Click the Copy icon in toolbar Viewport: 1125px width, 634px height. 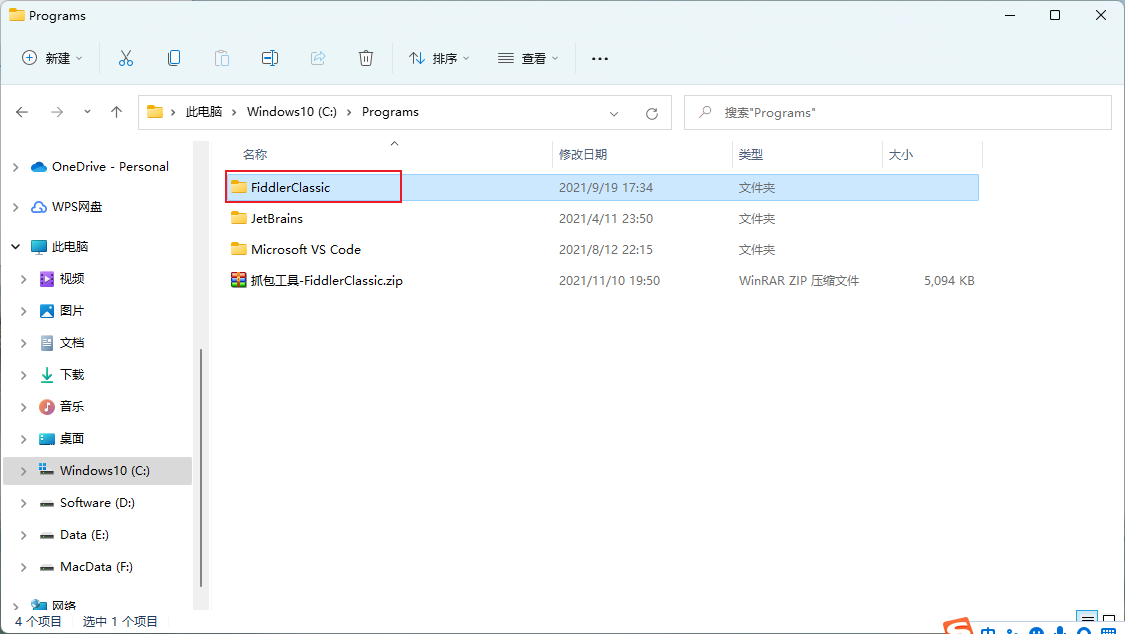coord(174,58)
